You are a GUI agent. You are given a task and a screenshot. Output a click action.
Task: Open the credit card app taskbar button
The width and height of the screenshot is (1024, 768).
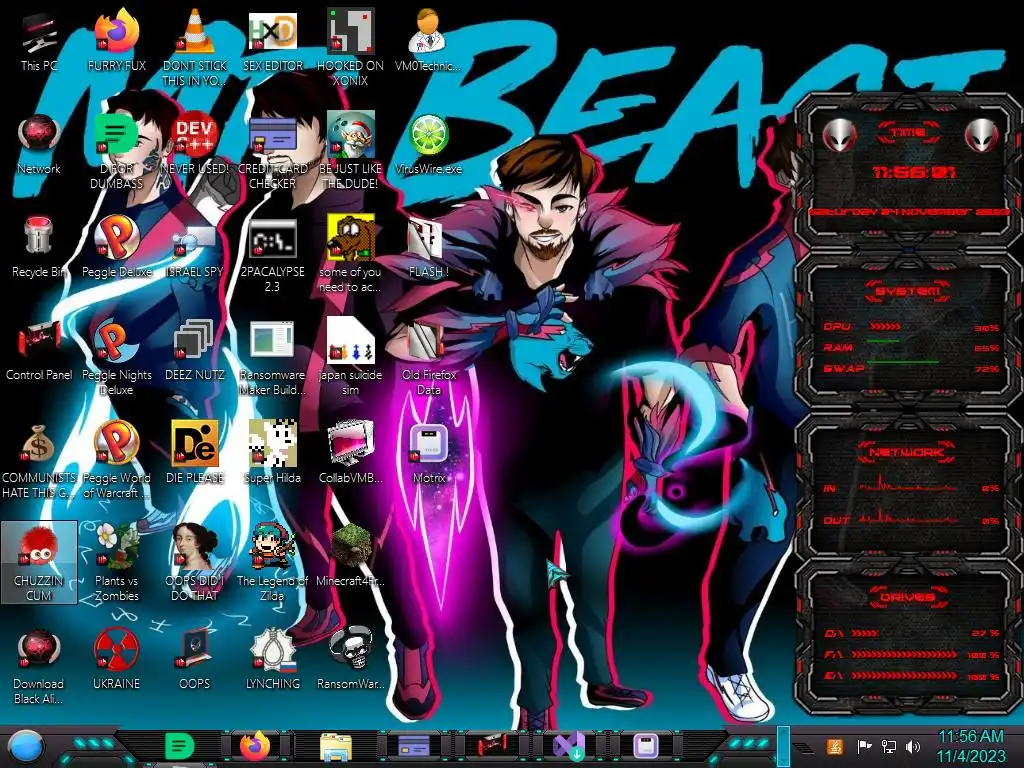coord(414,746)
